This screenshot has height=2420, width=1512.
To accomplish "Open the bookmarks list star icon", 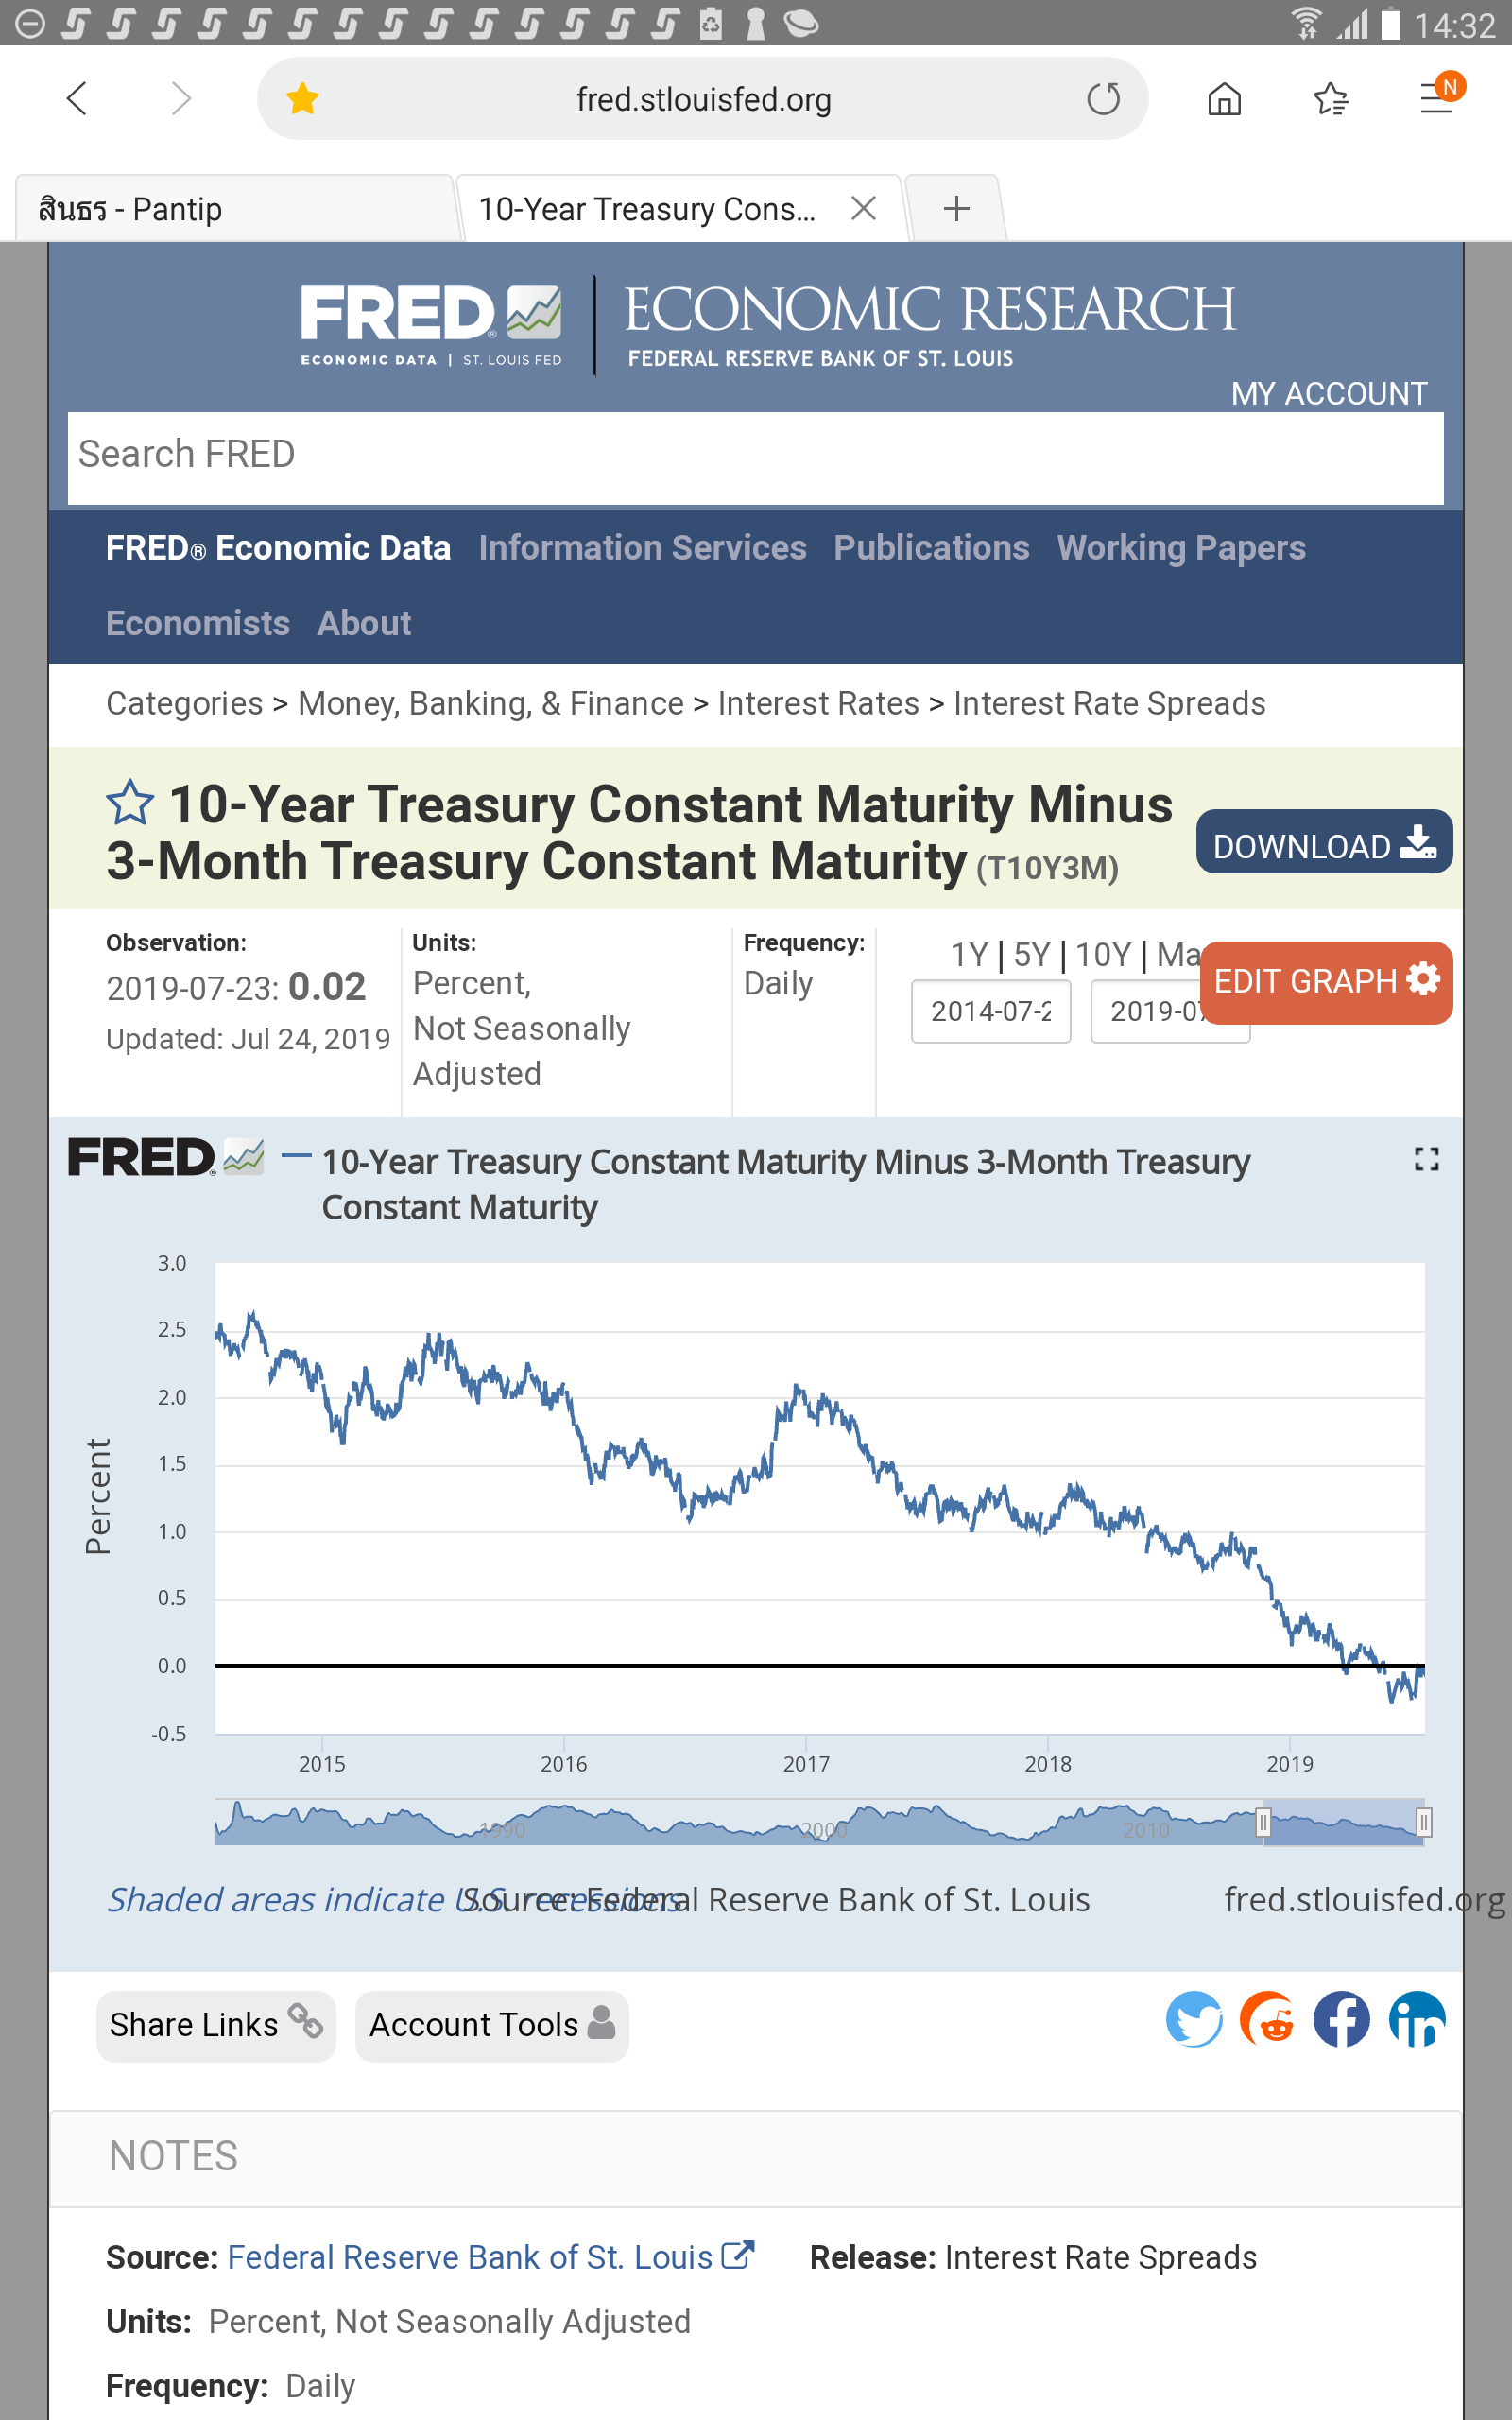I will (1330, 99).
